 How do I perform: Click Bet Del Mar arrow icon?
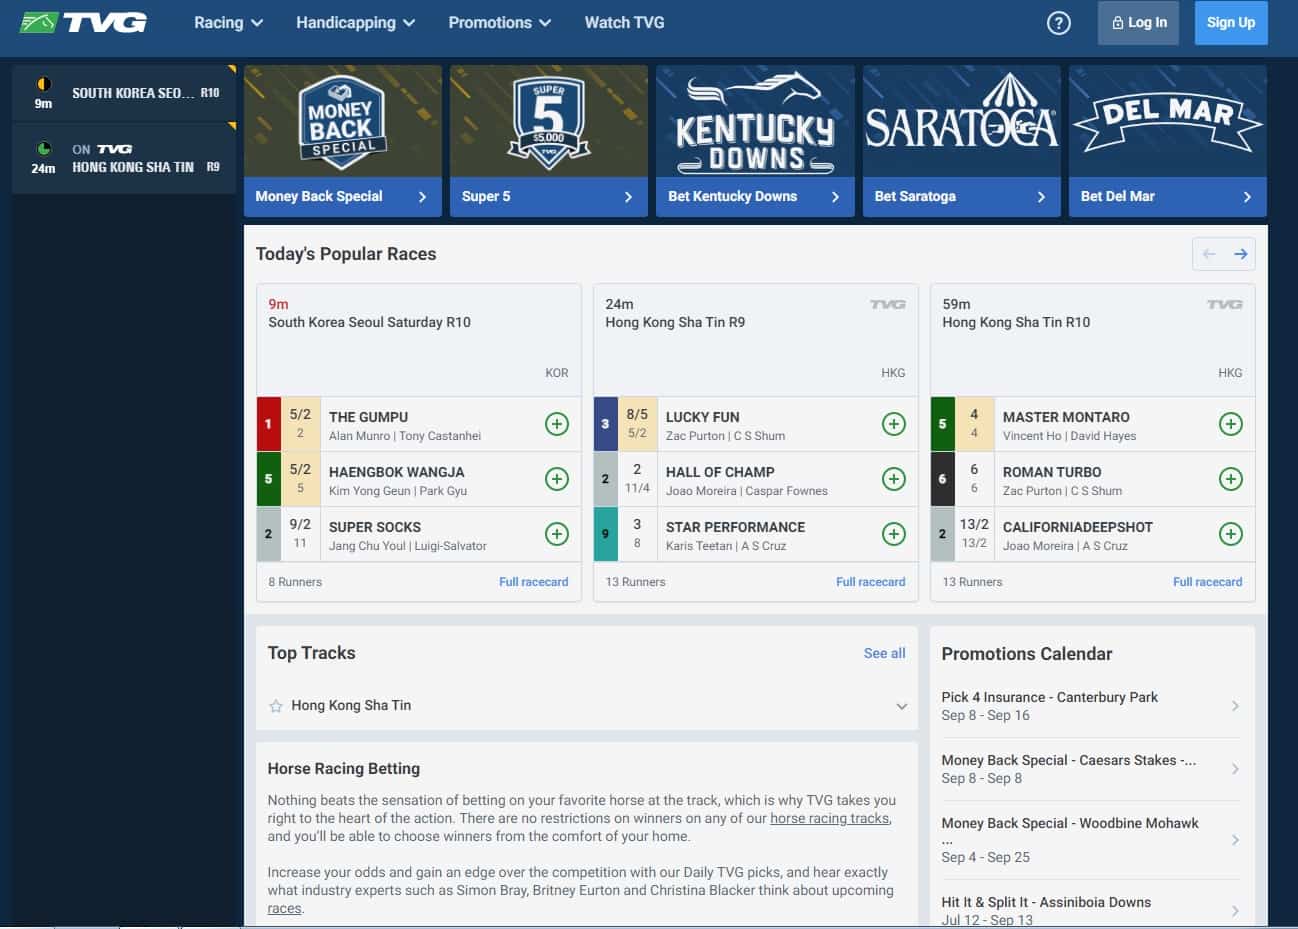[x=1247, y=197]
